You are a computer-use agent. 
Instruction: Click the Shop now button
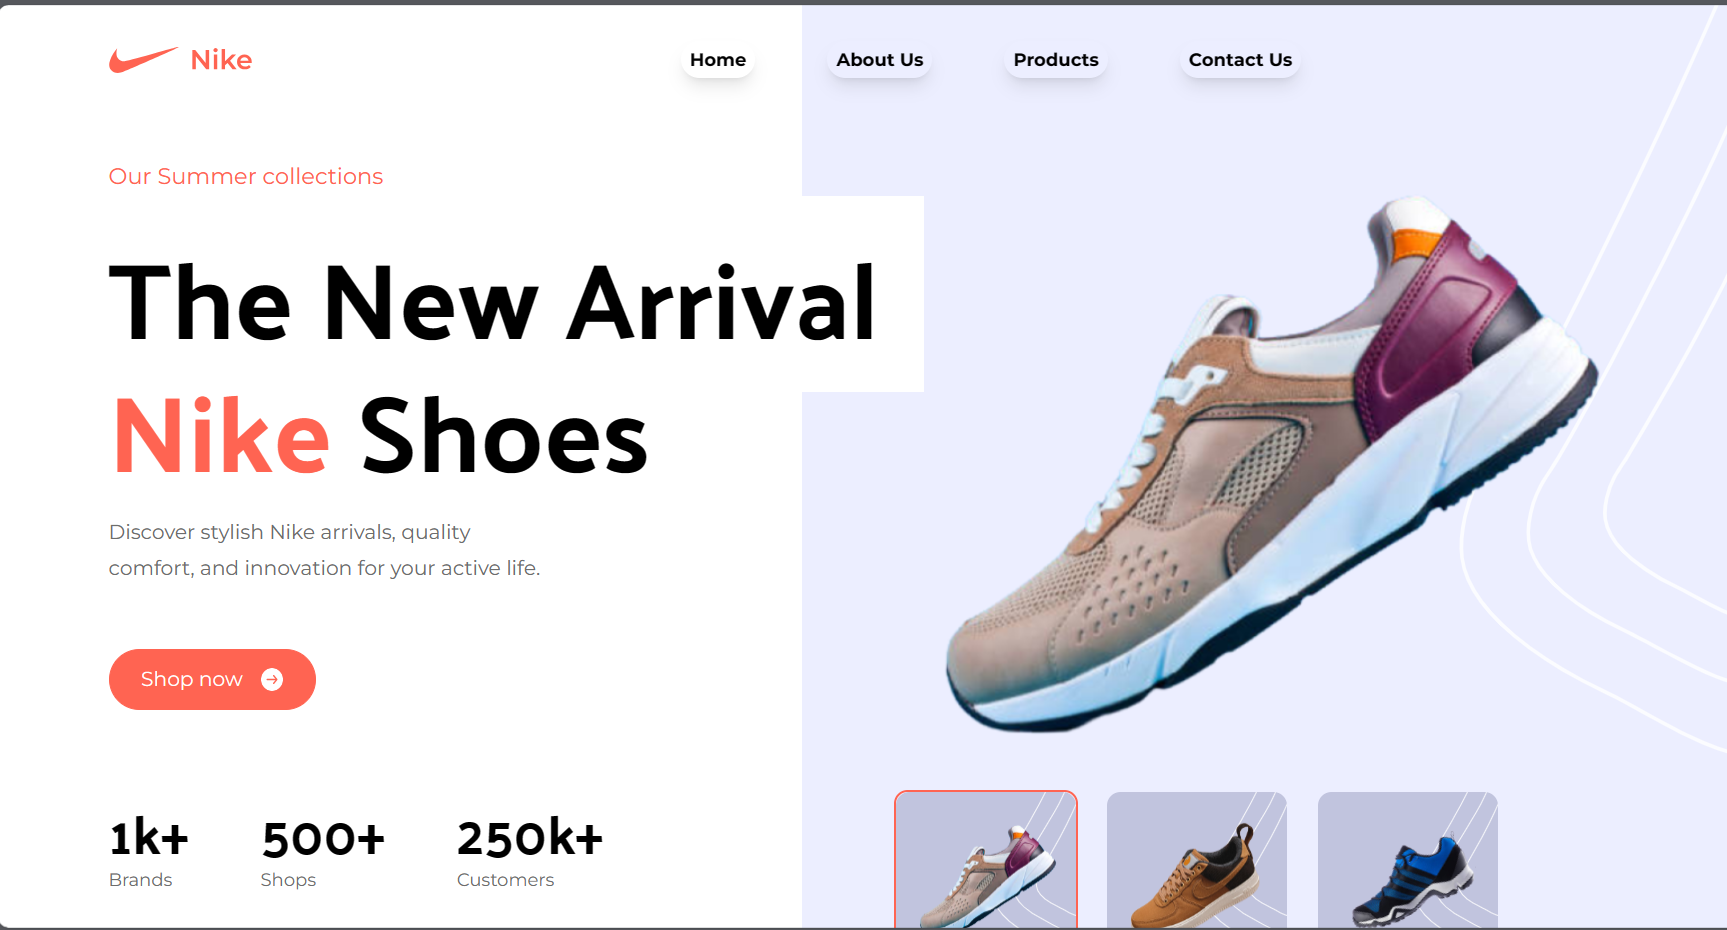tap(212, 680)
